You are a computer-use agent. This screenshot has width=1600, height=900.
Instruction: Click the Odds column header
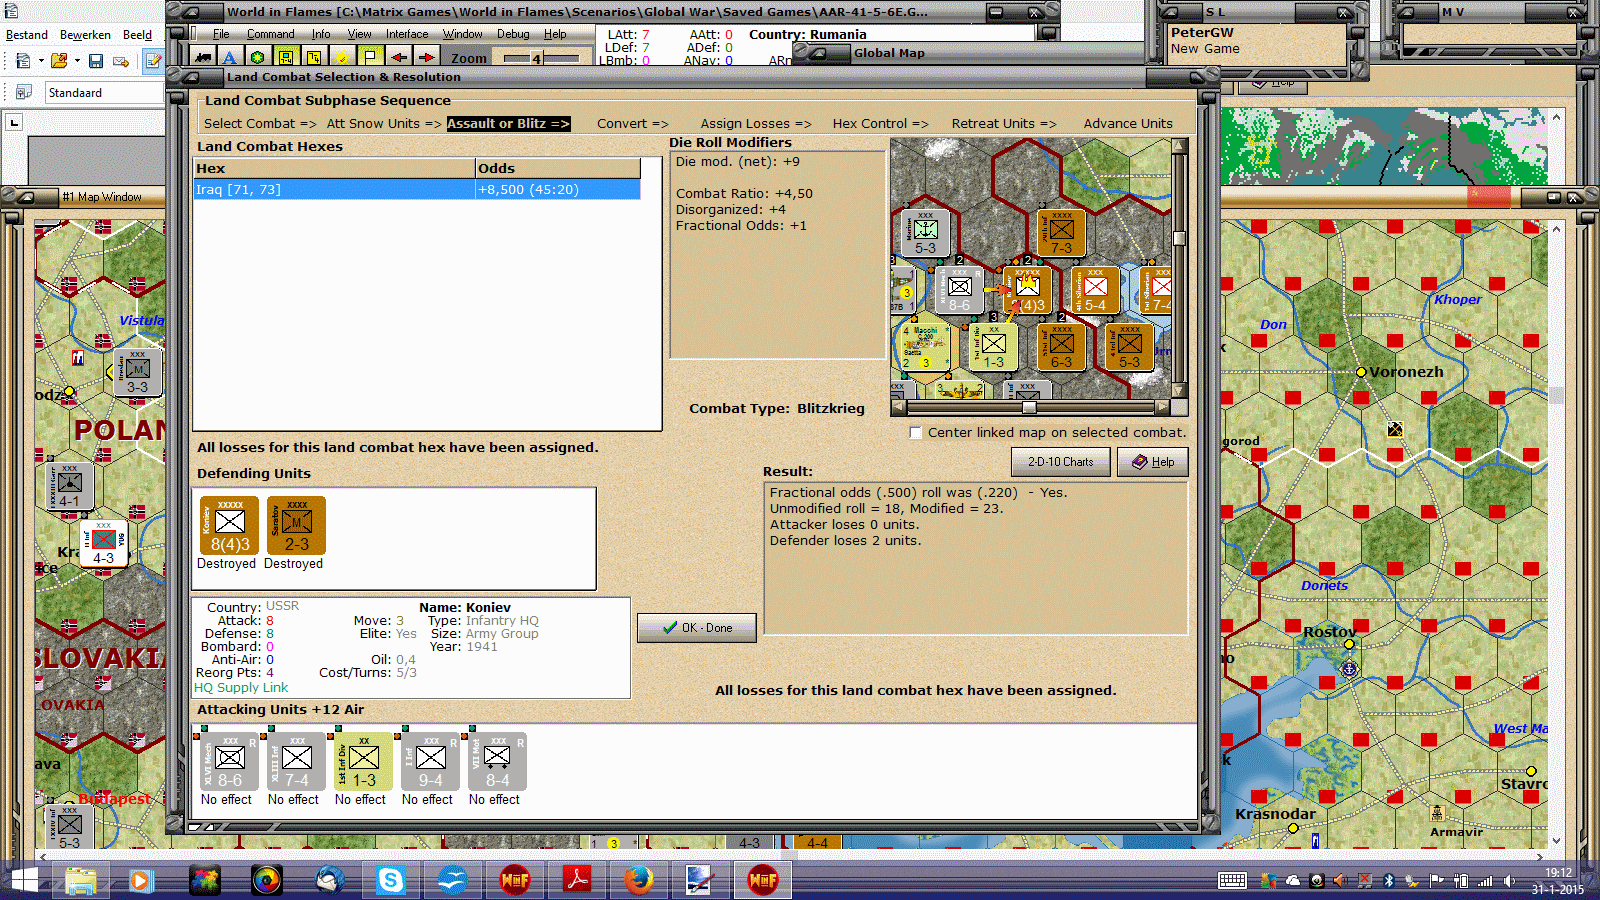558,169
